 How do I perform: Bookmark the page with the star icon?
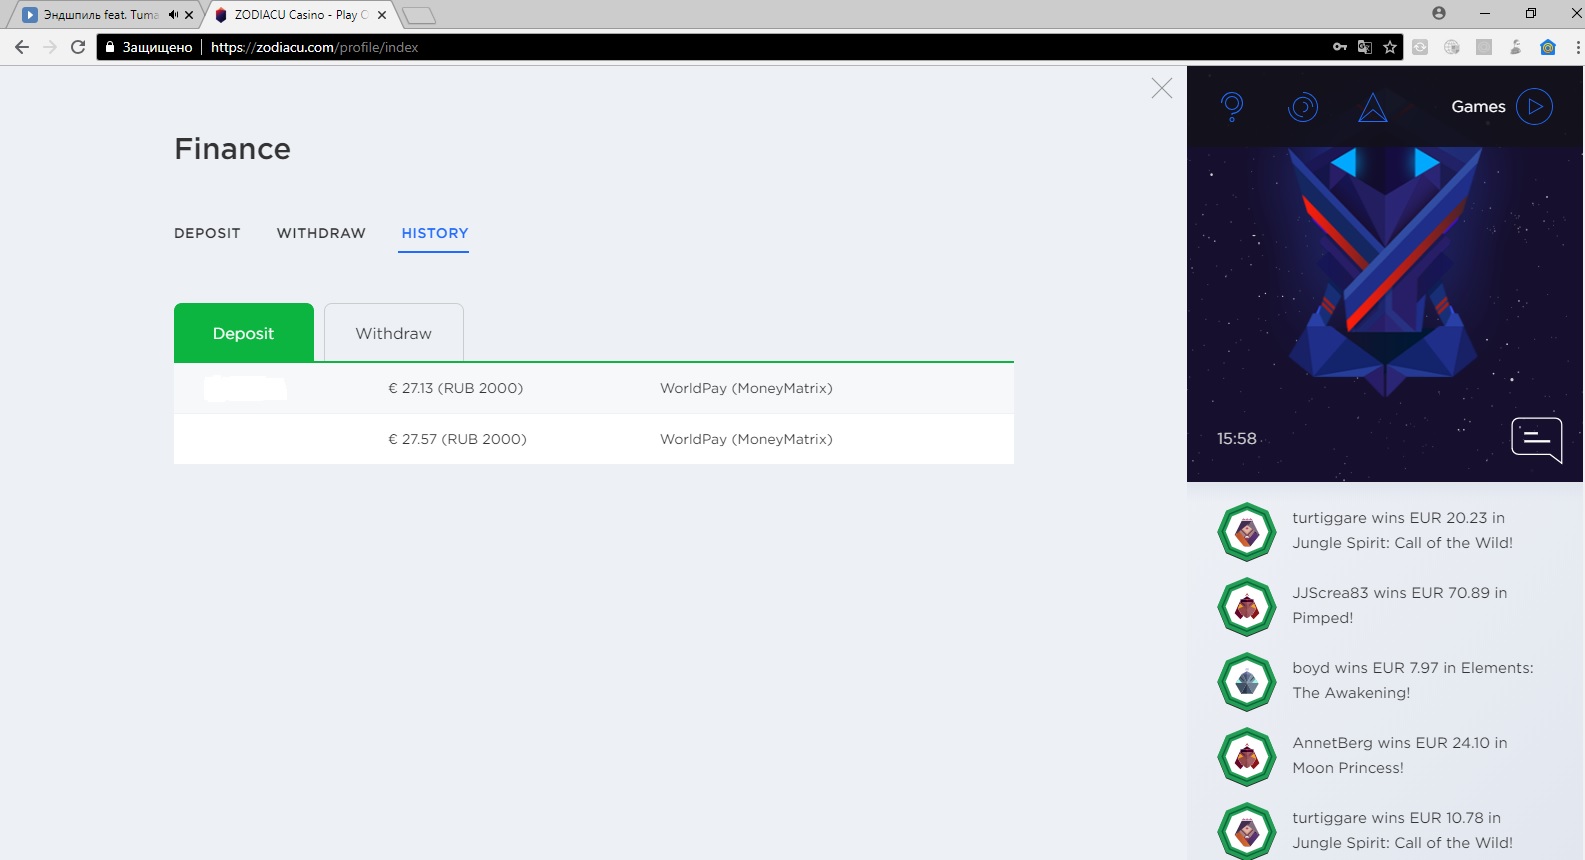tap(1390, 47)
